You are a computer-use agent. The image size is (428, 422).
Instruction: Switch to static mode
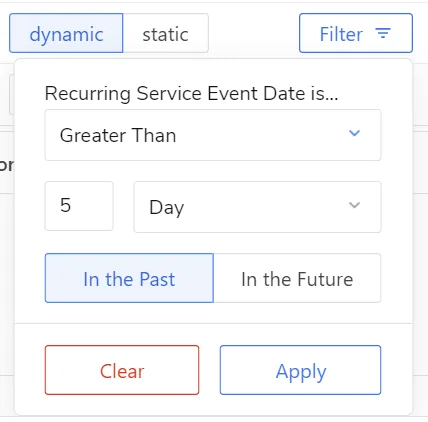166,33
